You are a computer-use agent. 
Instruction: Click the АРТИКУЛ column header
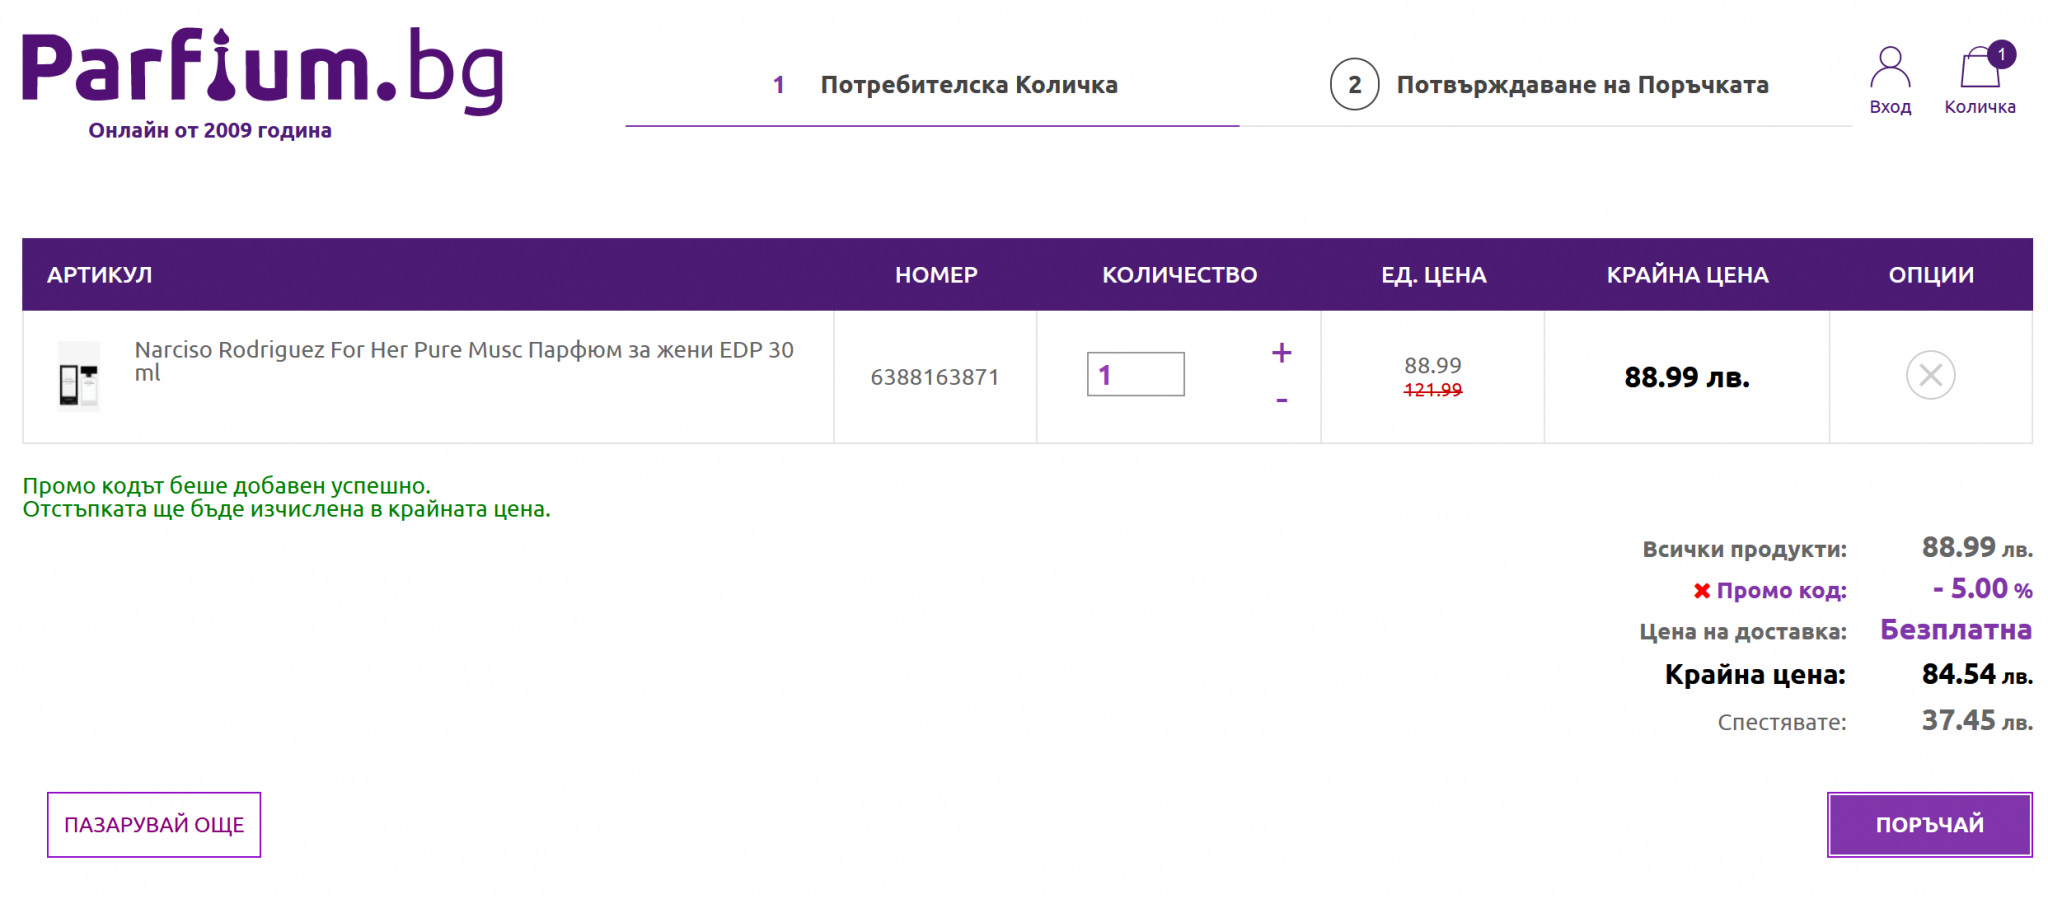pyautogui.click(x=100, y=275)
